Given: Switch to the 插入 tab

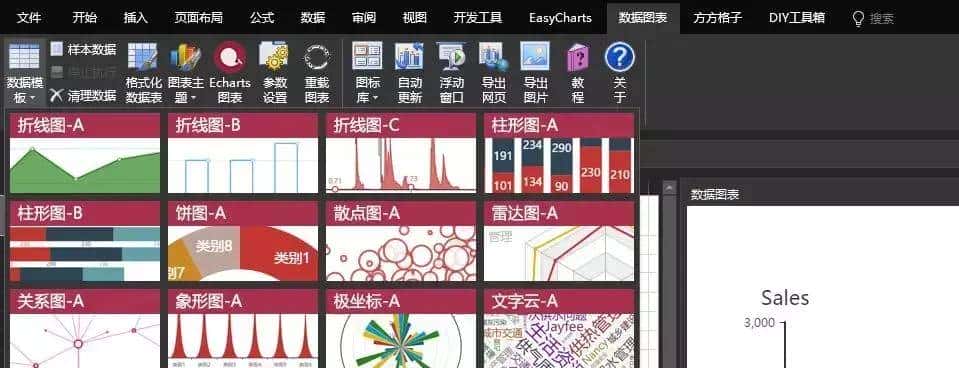Looking at the screenshot, I should pyautogui.click(x=136, y=17).
